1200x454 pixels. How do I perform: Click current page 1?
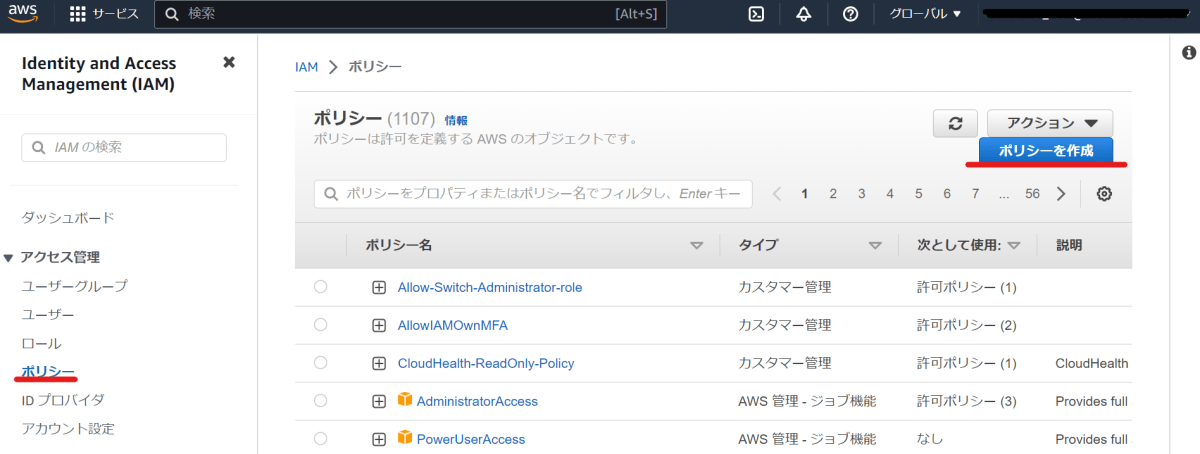(x=804, y=194)
